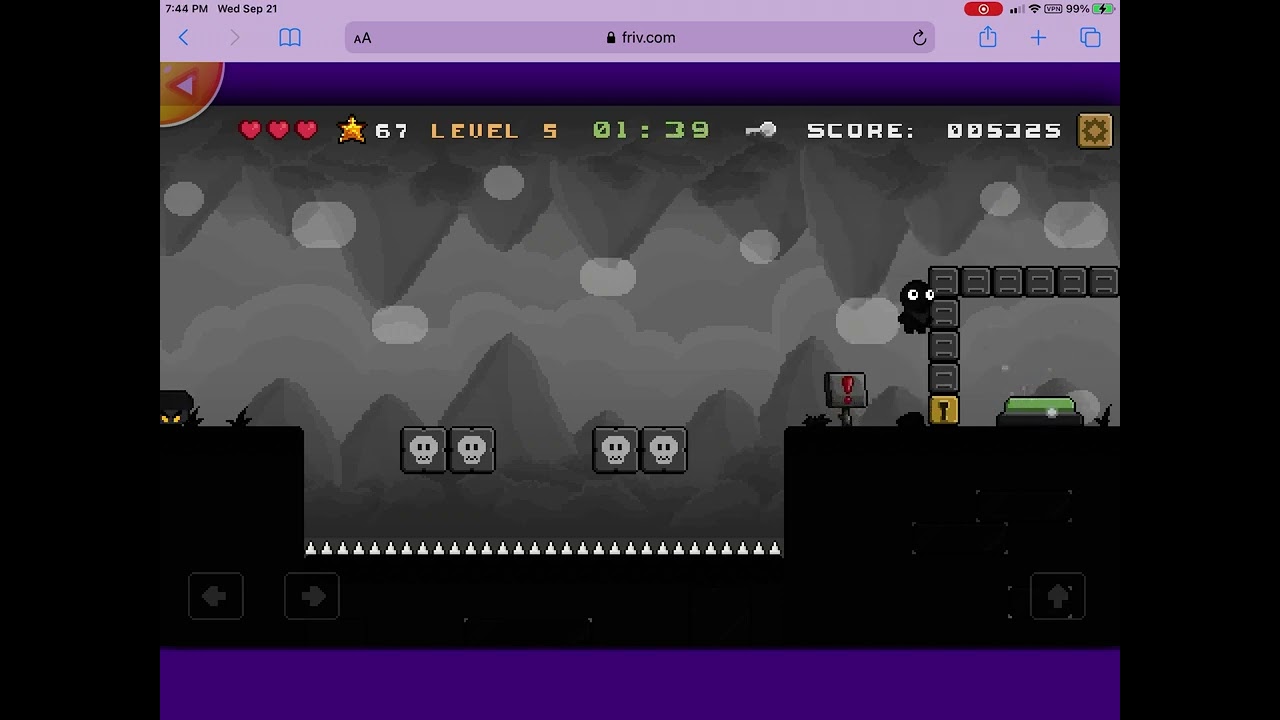Image resolution: width=1280 pixels, height=720 pixels.
Task: Open the Safari tab overview icon
Action: pos(1090,38)
